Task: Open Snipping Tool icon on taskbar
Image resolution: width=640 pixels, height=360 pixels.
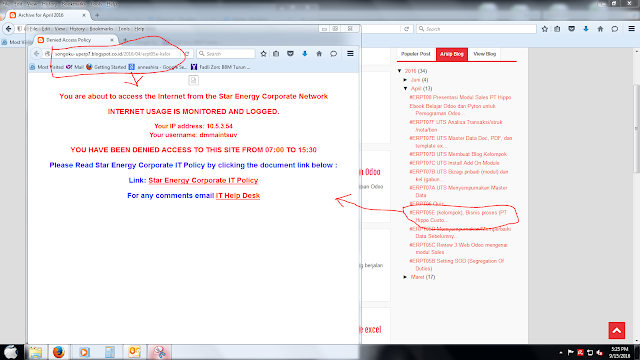Action: click(160, 352)
